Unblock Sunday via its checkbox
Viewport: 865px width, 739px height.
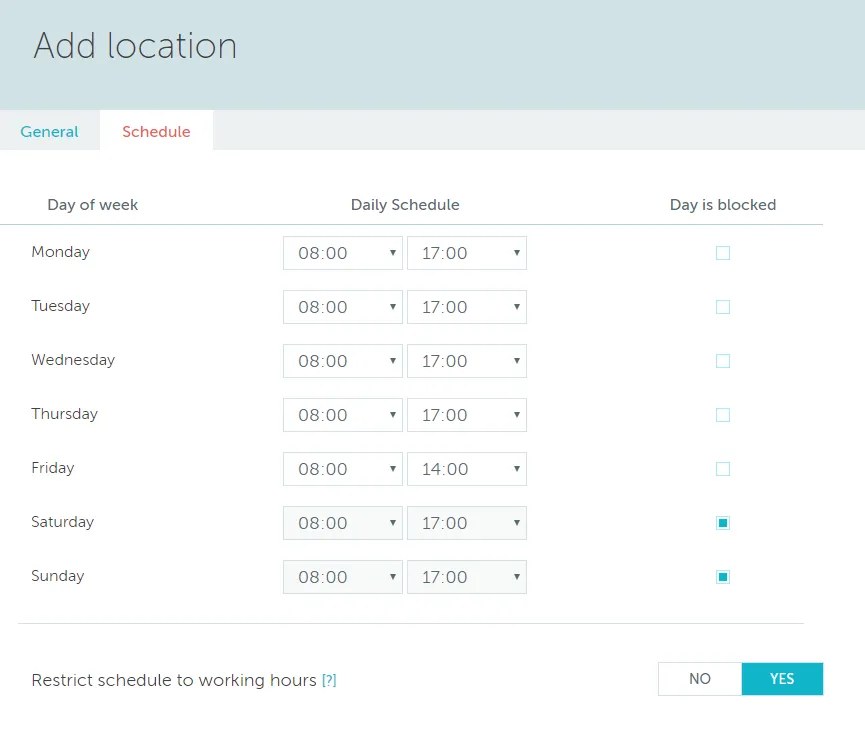point(722,576)
